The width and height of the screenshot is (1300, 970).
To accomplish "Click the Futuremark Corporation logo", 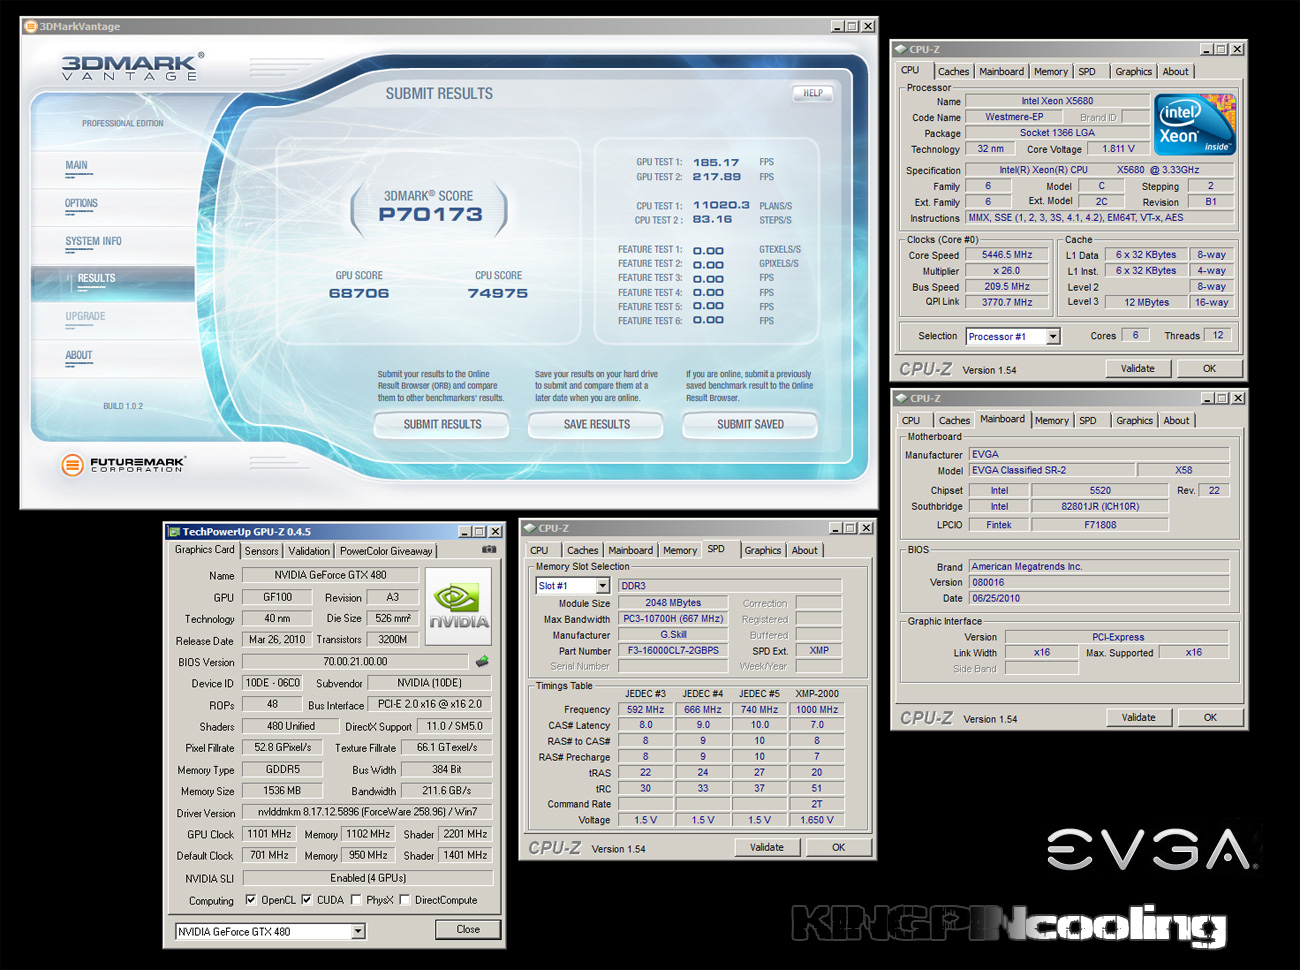I will pos(123,465).
